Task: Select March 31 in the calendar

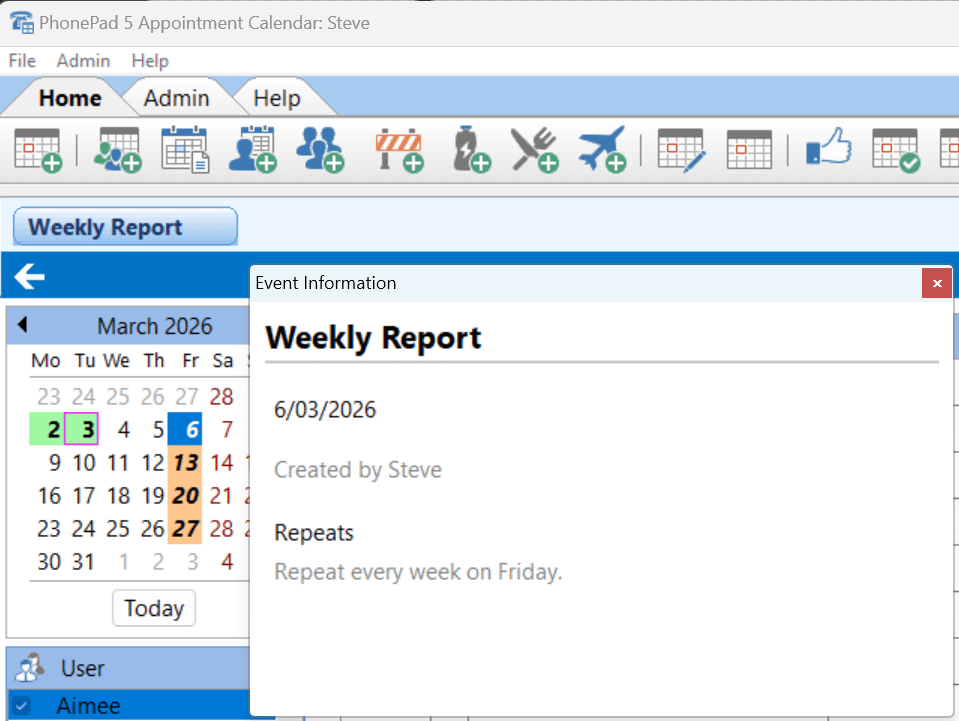Action: point(83,561)
